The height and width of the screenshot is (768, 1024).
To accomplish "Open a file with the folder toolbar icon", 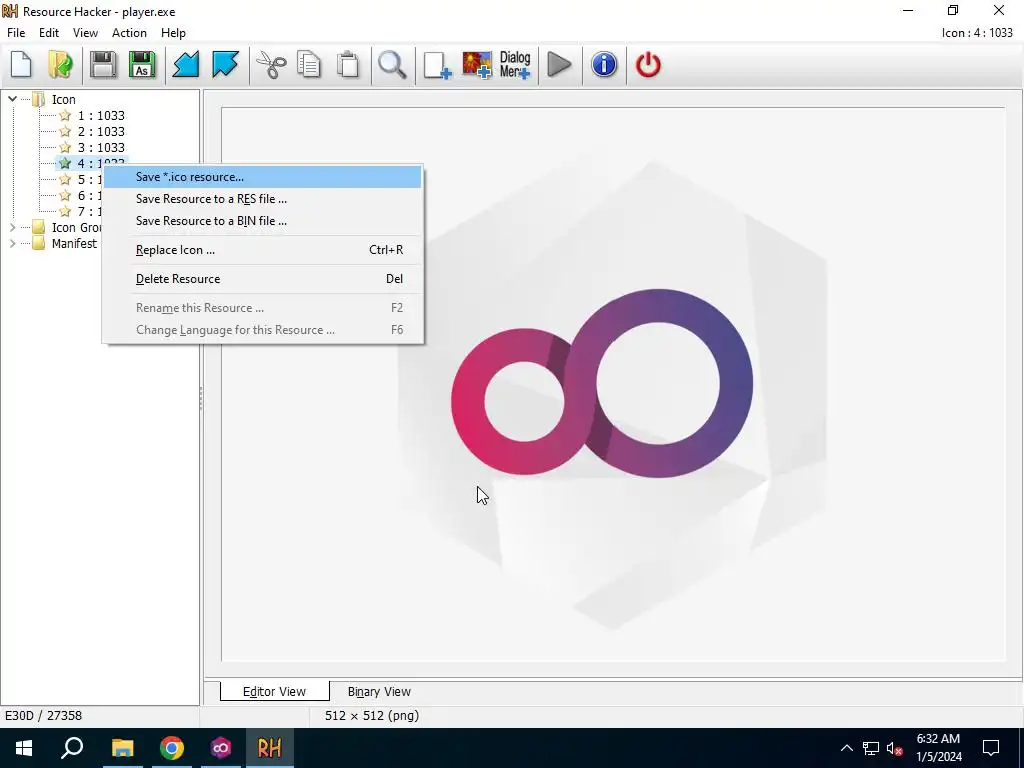I will click(61, 65).
